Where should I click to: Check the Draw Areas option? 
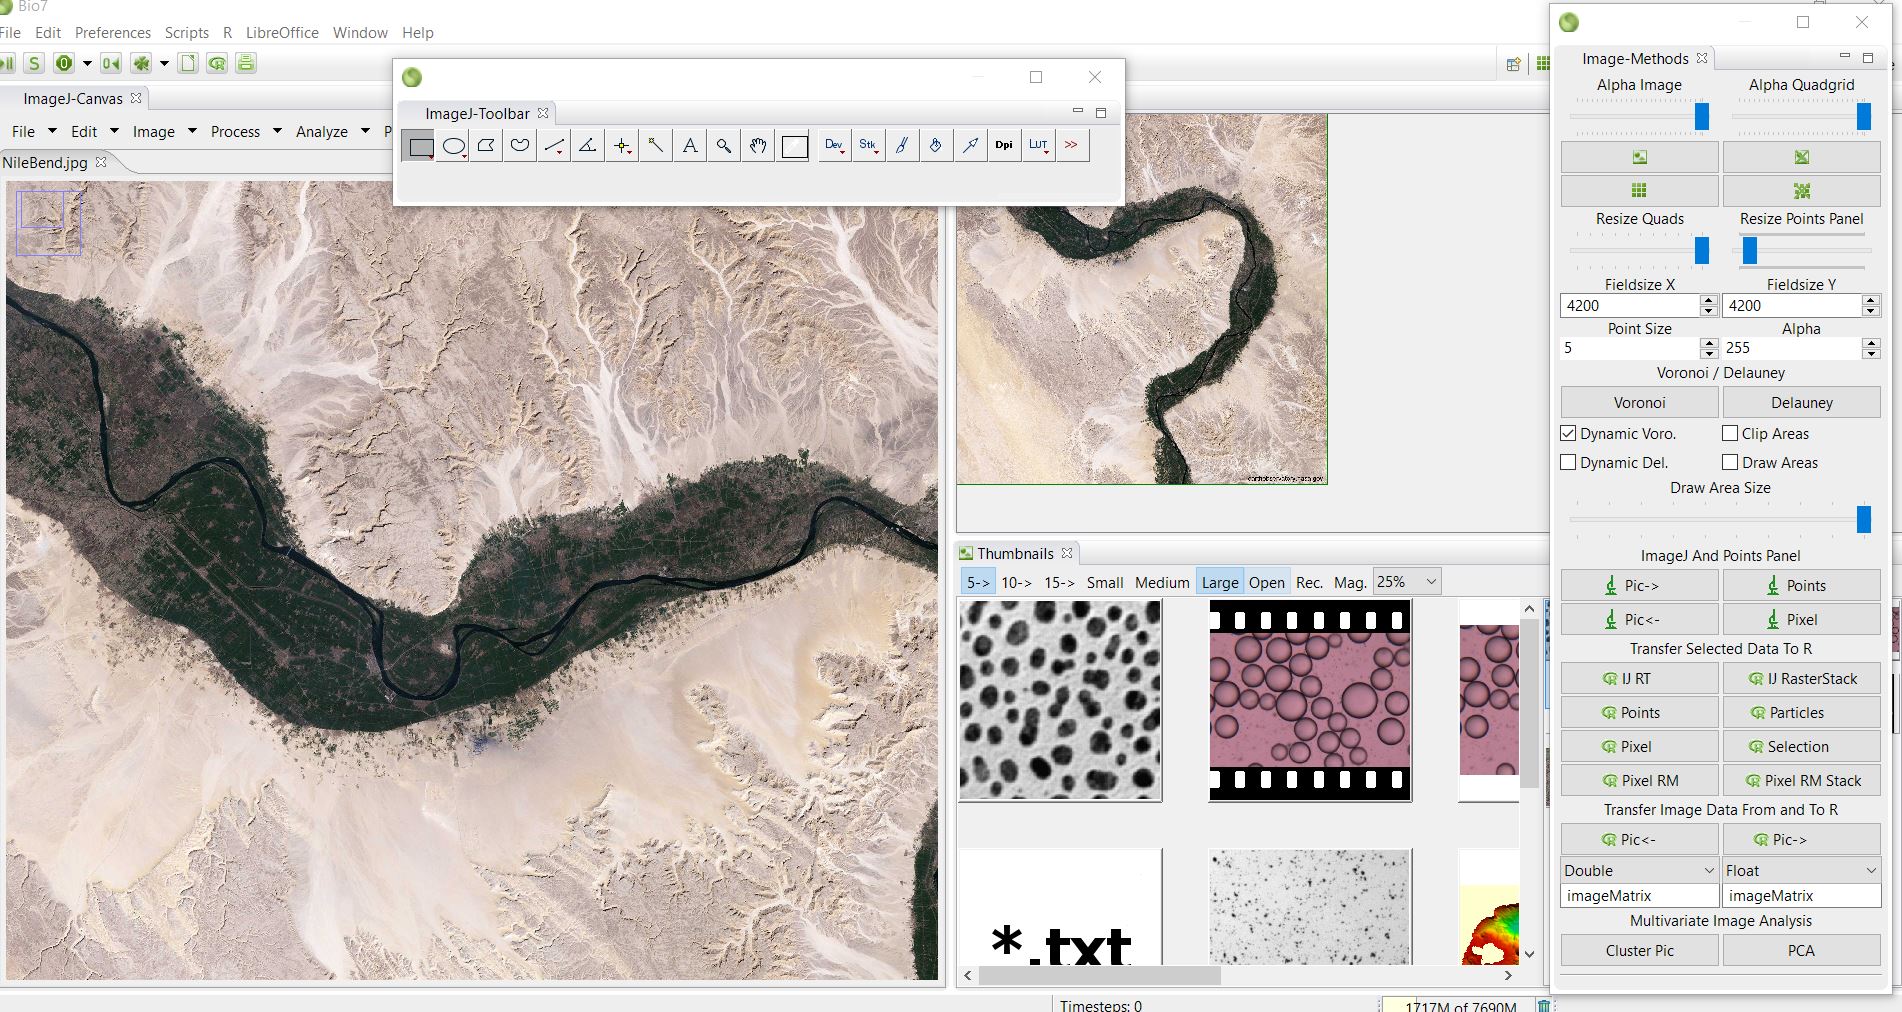(1730, 463)
